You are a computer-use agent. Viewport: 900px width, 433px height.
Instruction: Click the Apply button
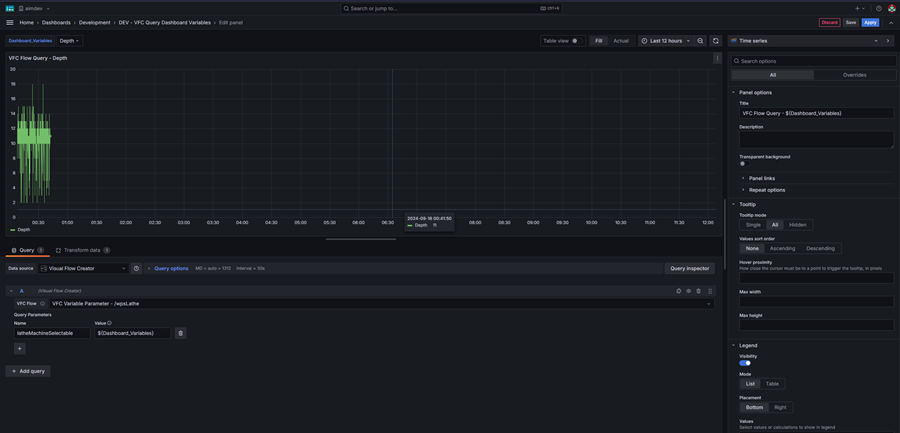pos(870,22)
